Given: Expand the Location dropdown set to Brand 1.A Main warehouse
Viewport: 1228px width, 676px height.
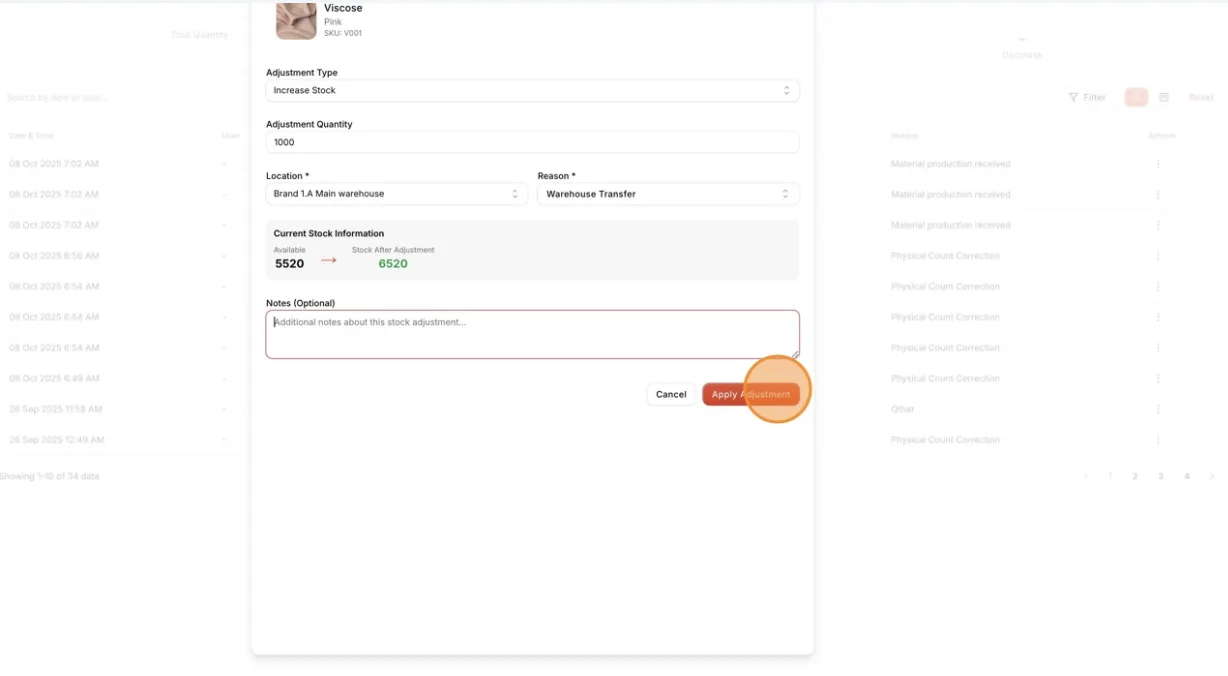Looking at the screenshot, I should 397,194.
